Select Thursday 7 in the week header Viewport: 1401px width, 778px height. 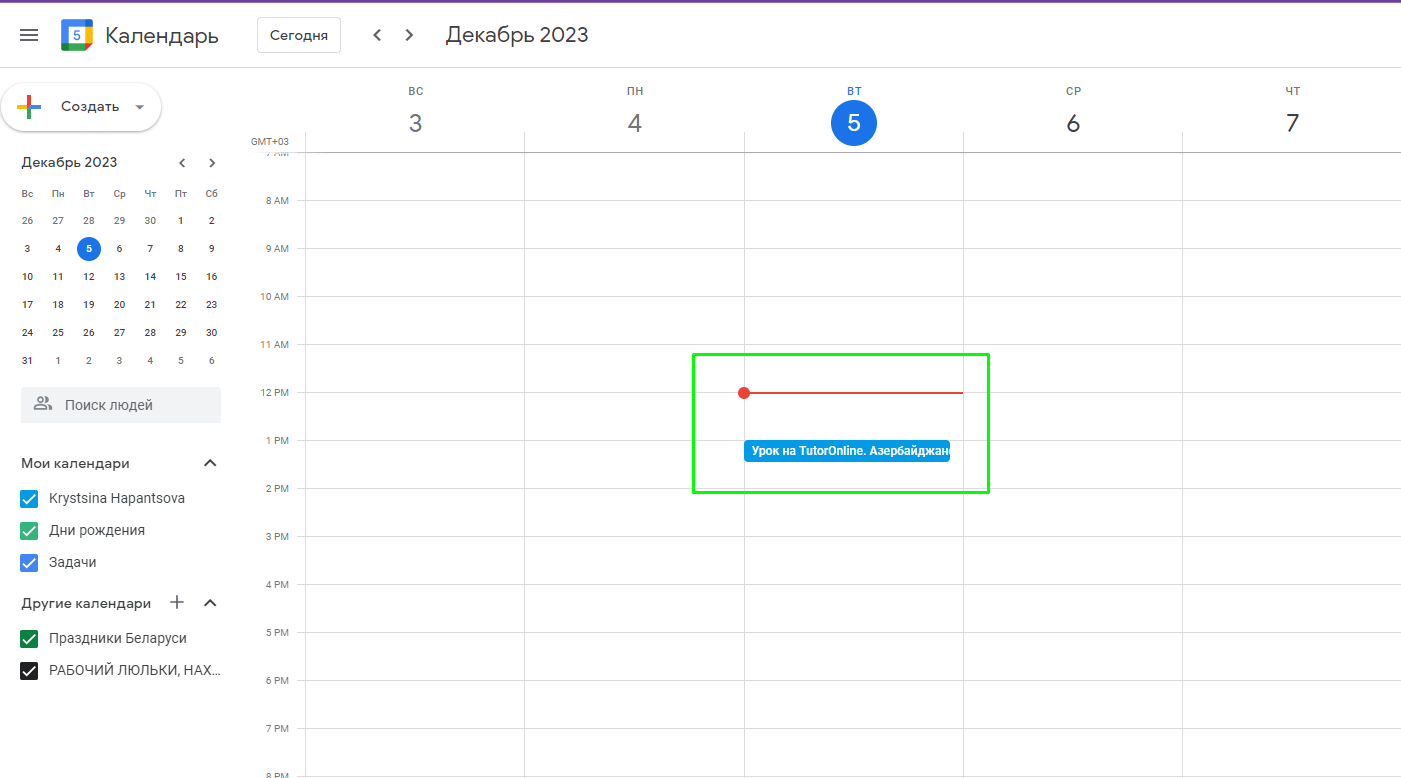(x=1292, y=123)
